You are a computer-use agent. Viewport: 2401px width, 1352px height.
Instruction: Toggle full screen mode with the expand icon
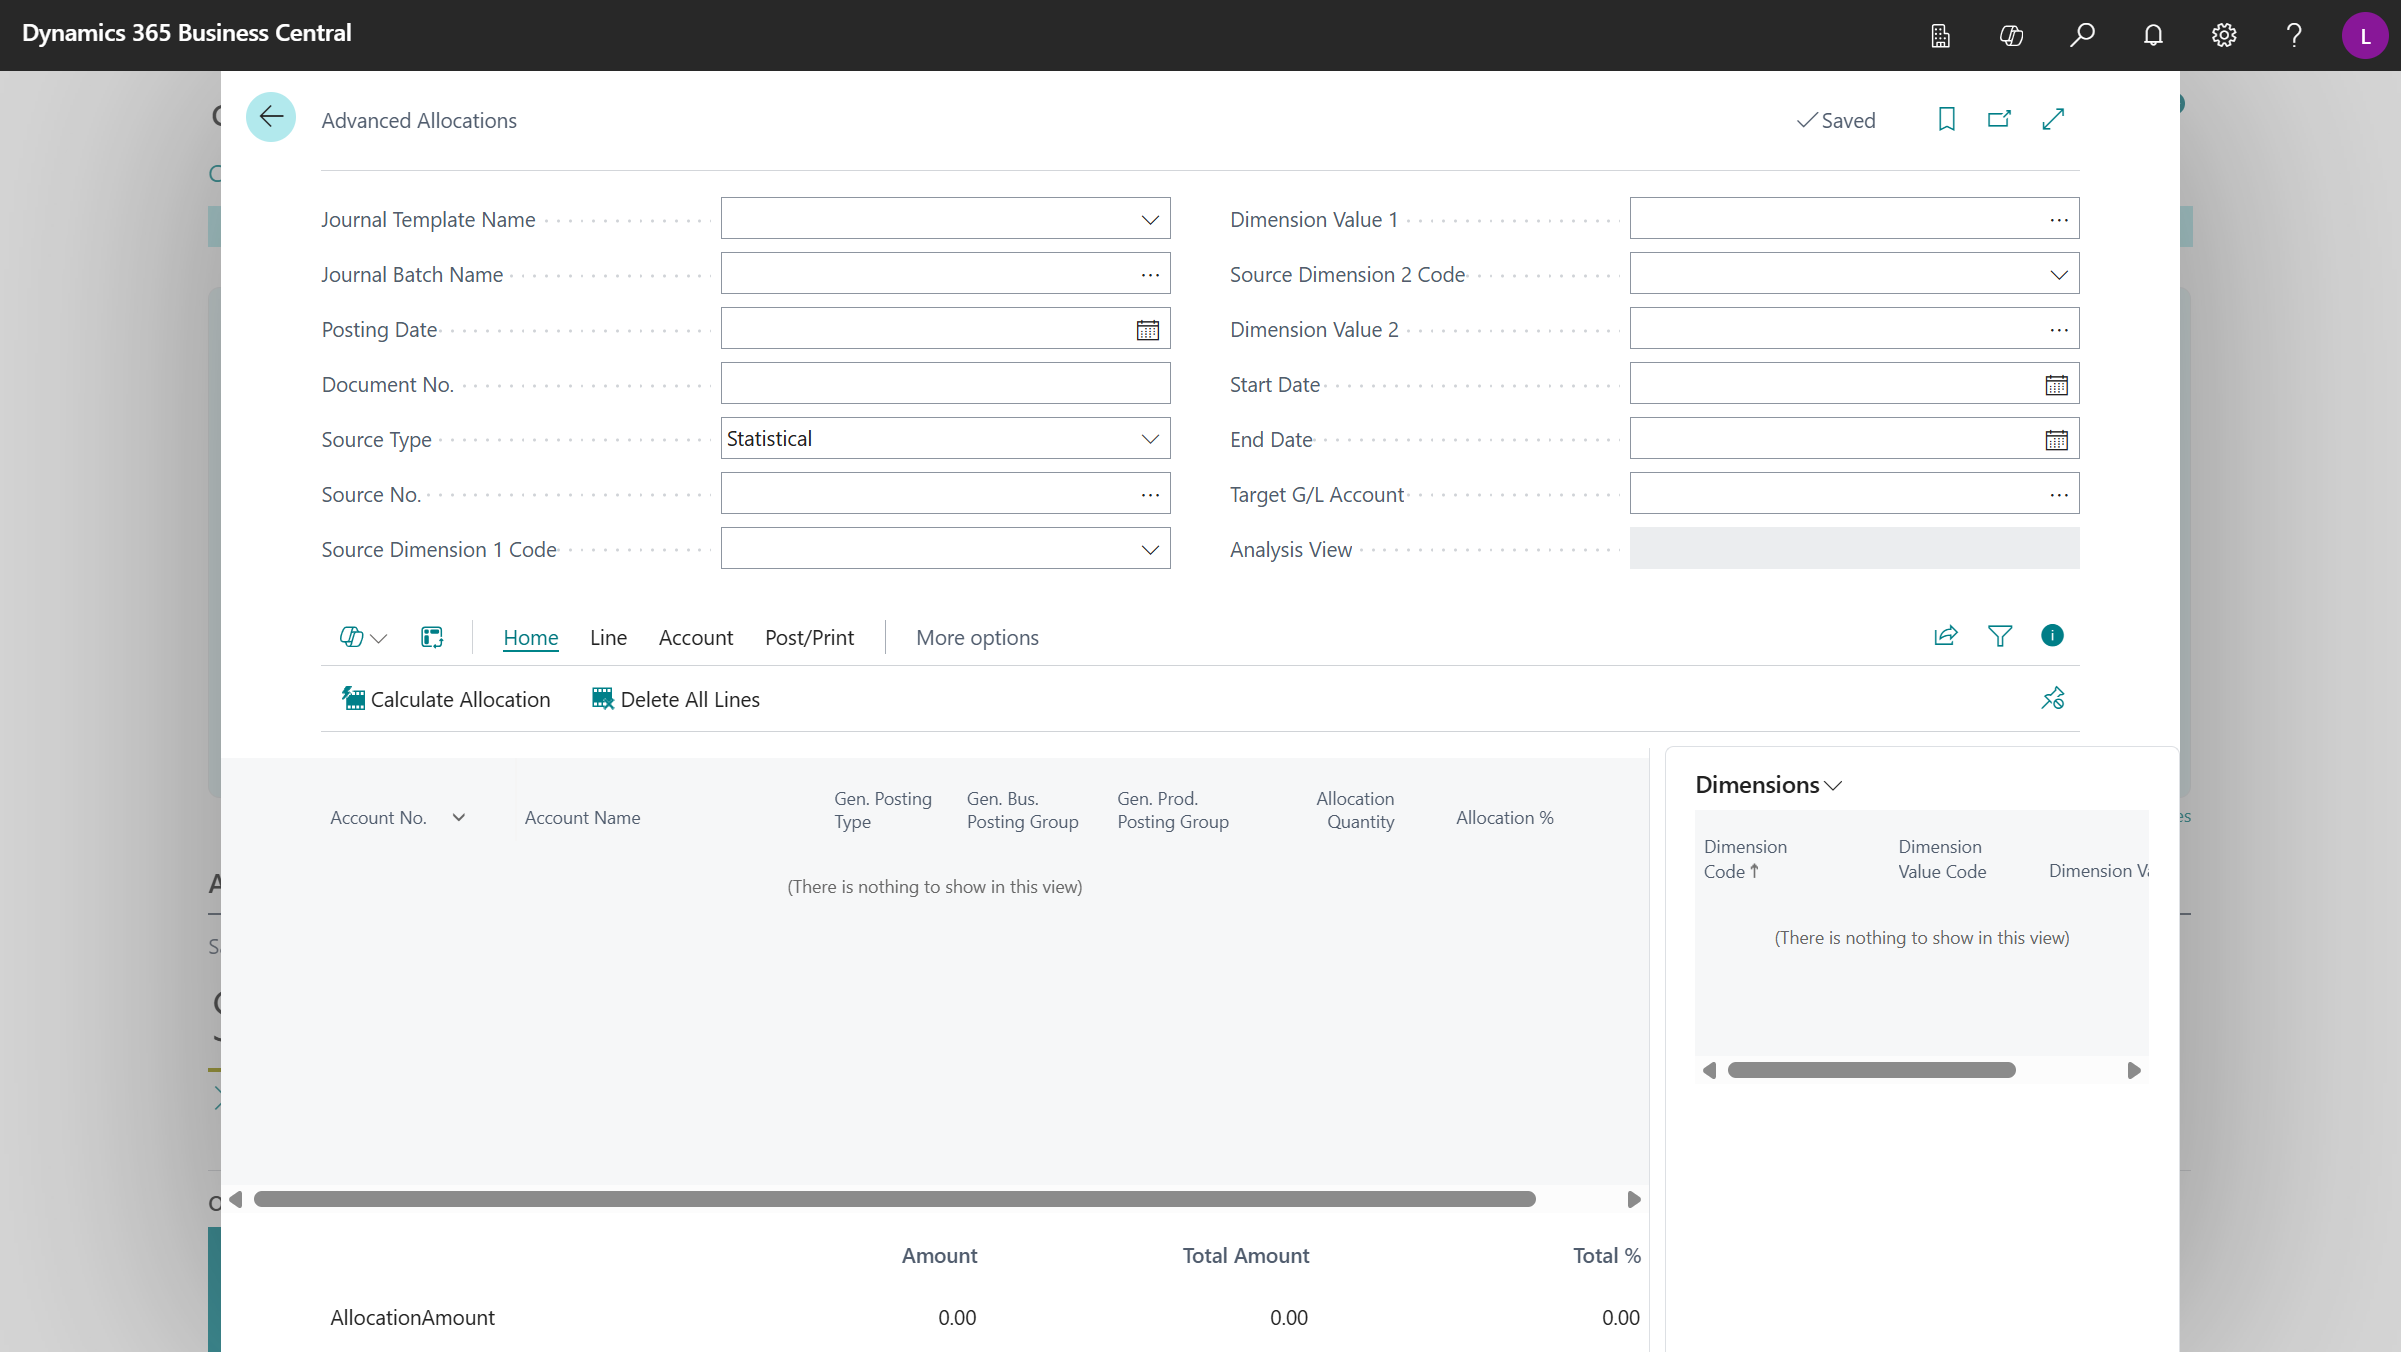click(x=2053, y=119)
